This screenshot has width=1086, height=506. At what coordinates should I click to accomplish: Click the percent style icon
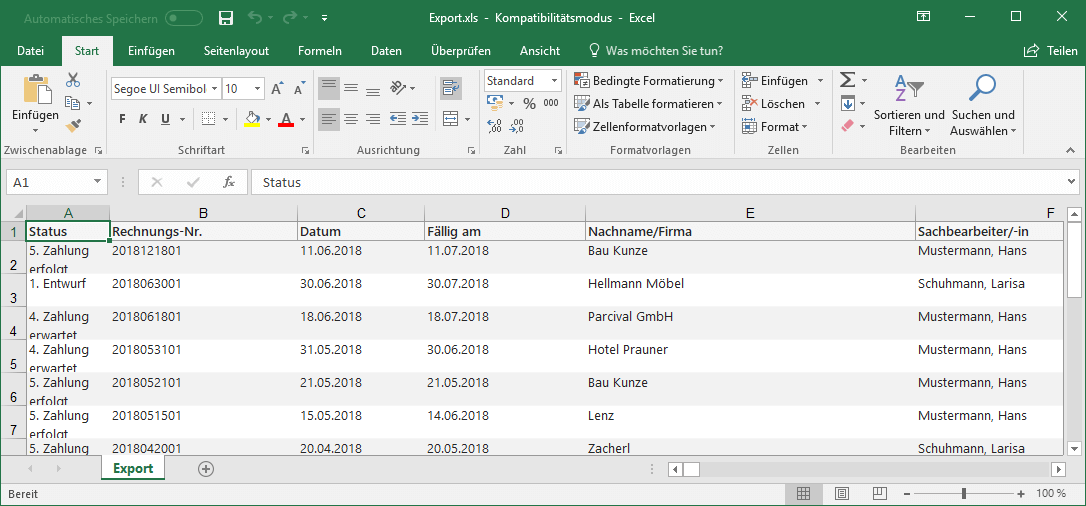coord(529,104)
